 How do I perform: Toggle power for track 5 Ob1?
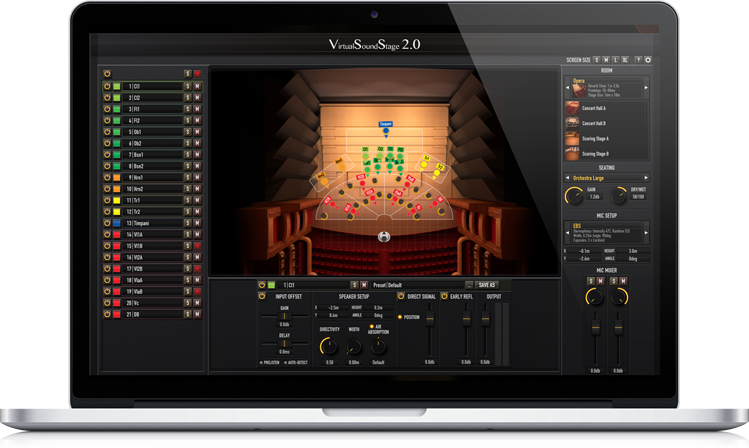107,132
